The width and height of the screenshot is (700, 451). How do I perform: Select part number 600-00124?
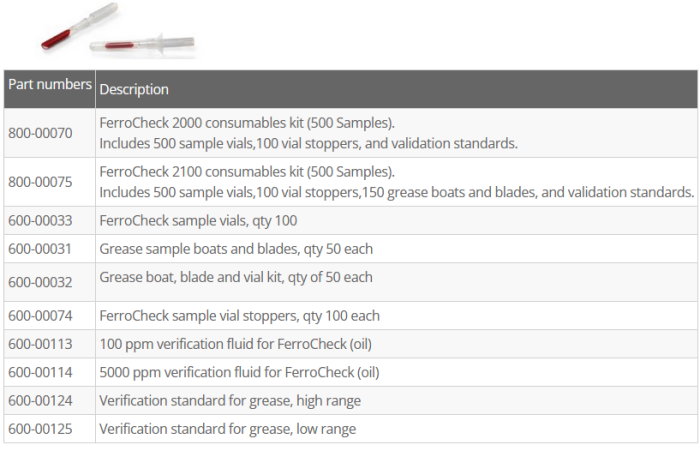tap(40, 400)
